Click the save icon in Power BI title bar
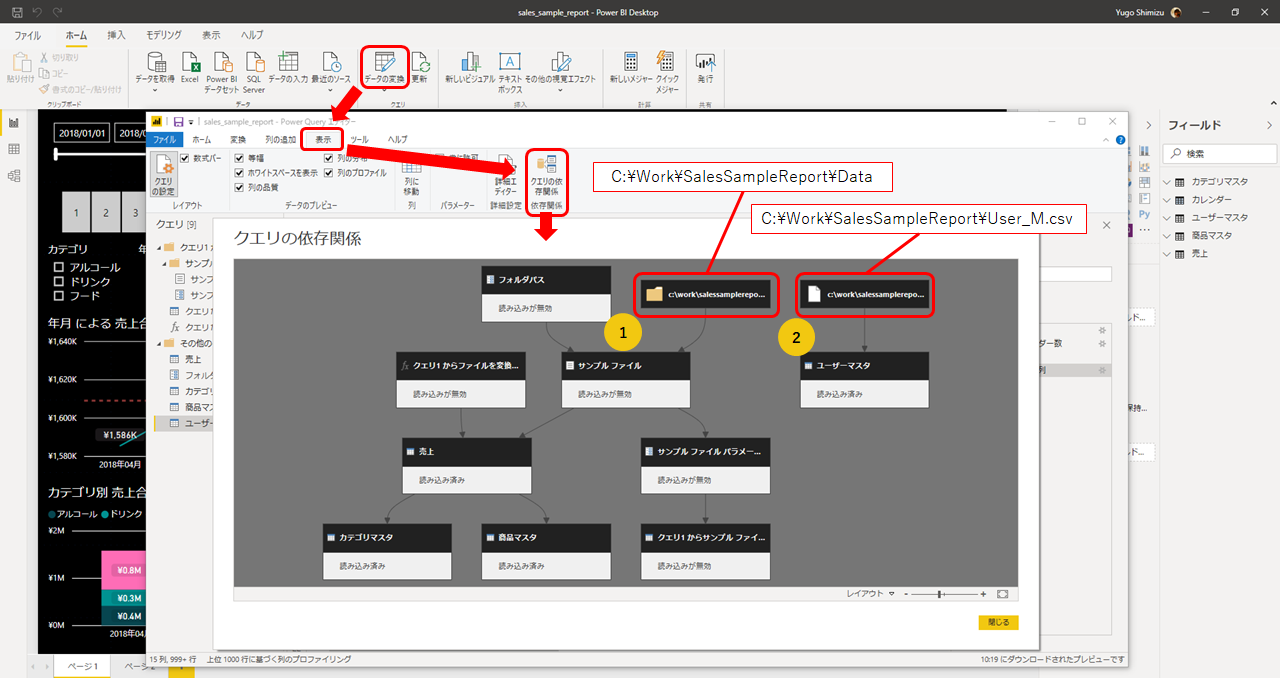Screen dimensions: 1280x678 (x=17, y=12)
